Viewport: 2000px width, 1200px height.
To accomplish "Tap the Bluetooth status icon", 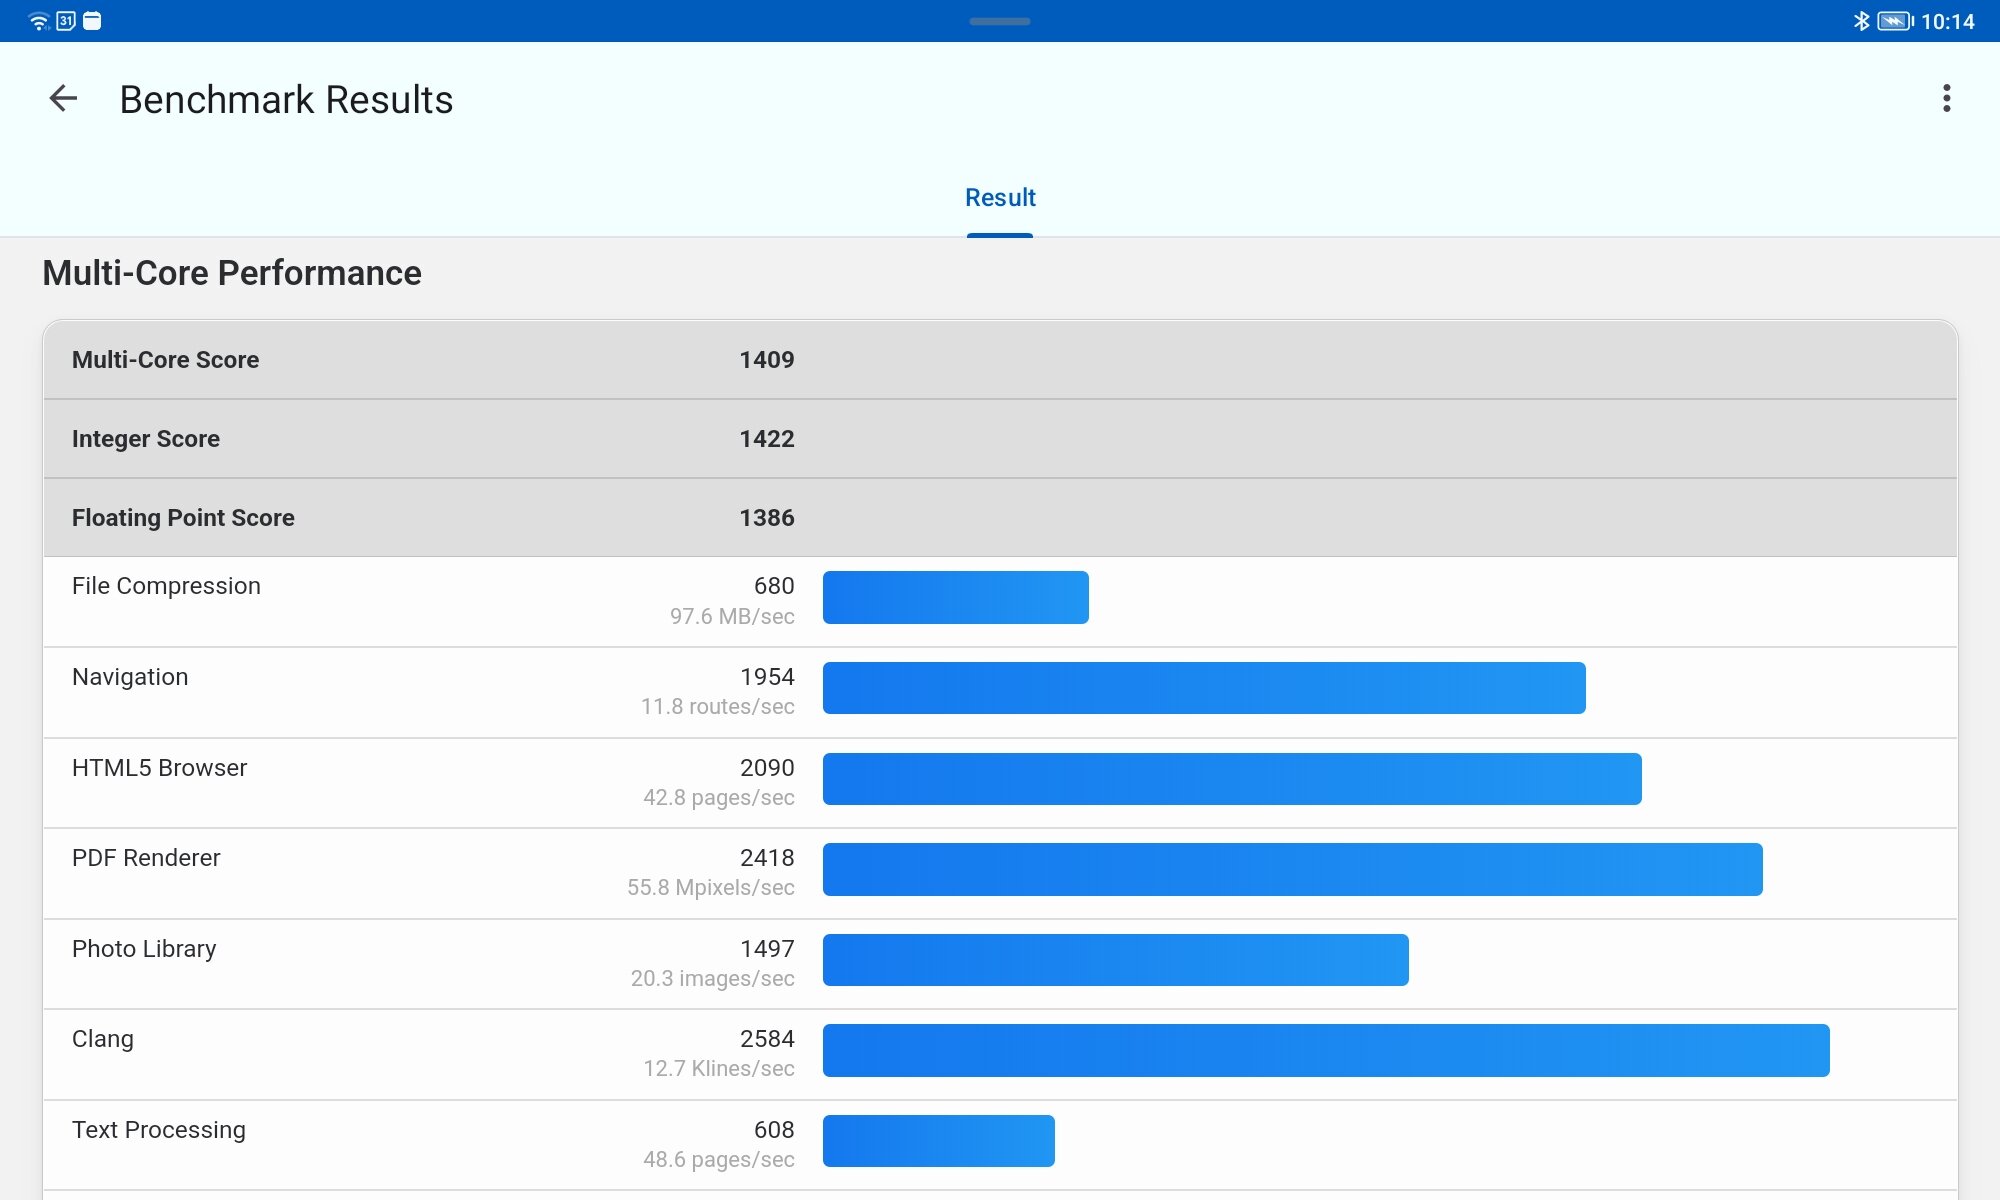I will click(1861, 21).
